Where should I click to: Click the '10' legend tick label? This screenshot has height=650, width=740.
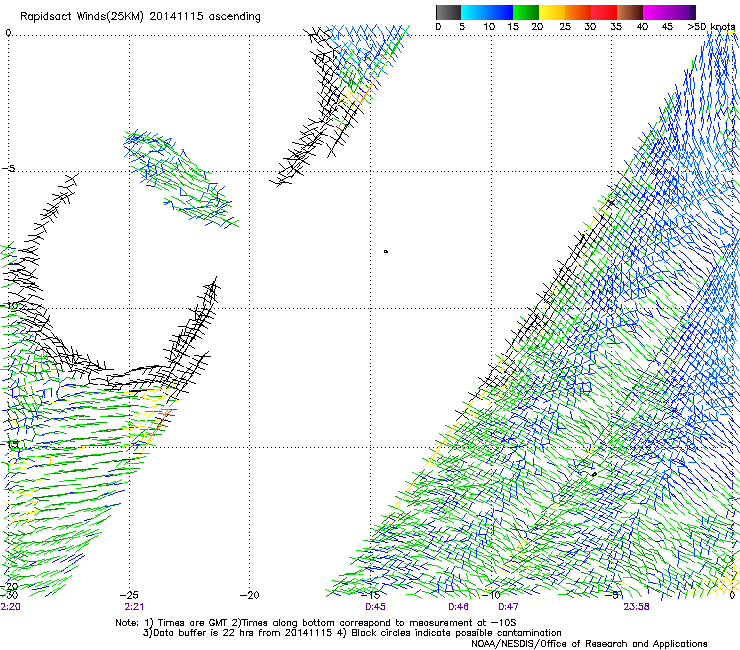coord(489,27)
